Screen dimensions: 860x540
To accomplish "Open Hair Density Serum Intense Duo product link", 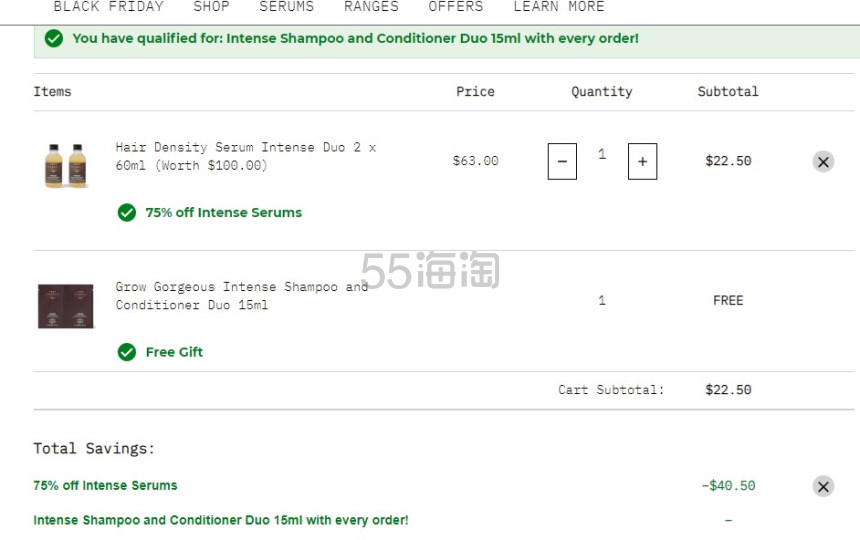I will pos(246,156).
